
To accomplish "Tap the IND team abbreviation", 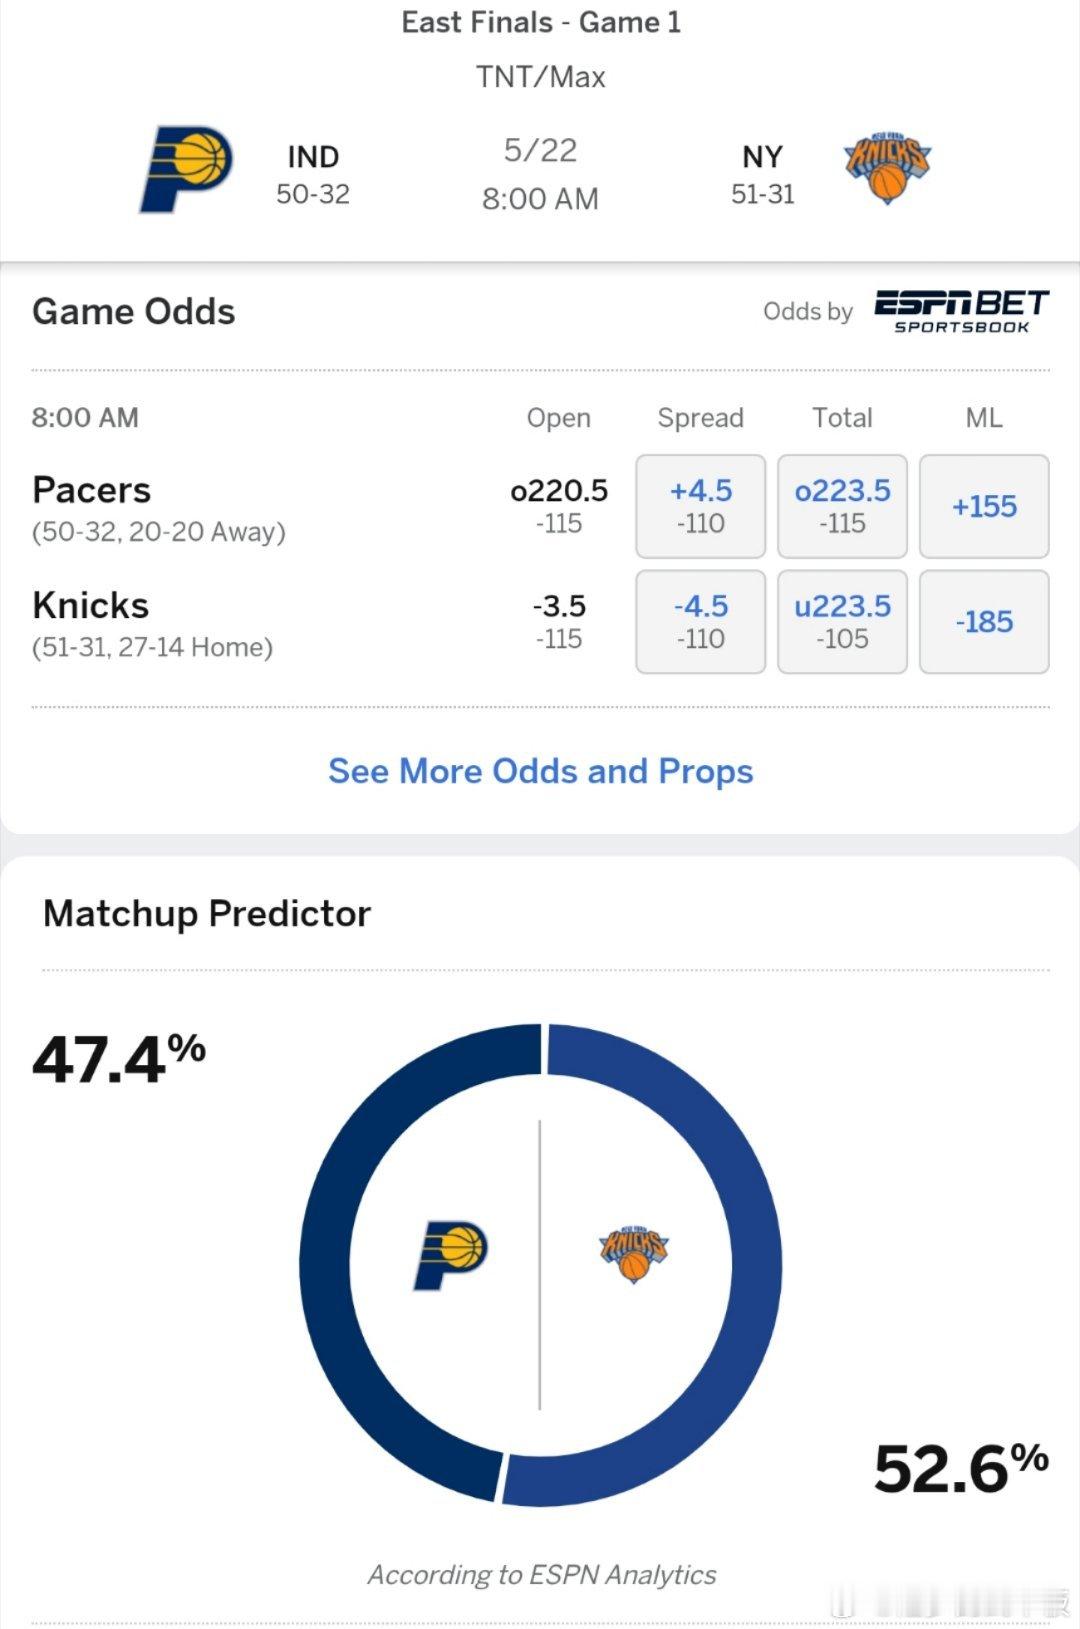I will click(x=313, y=157).
